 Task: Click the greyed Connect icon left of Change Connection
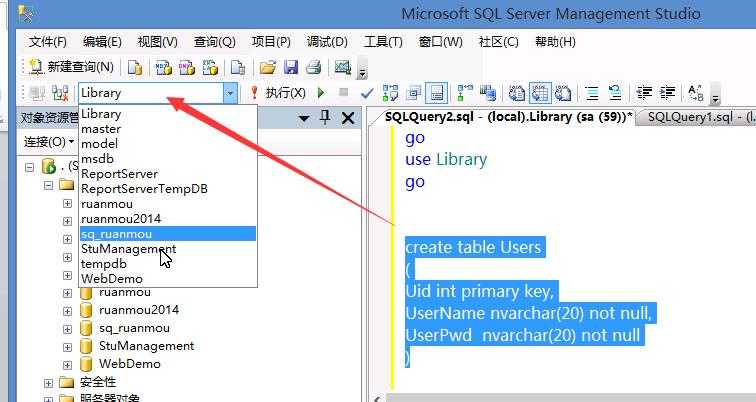[37, 93]
